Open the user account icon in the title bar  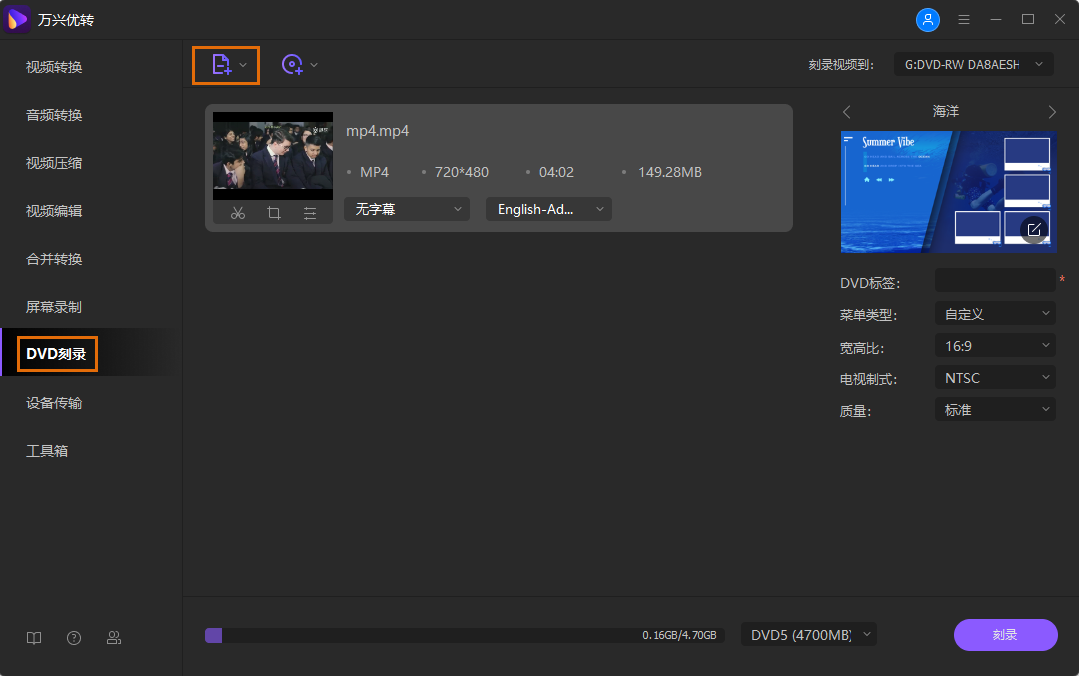pos(928,19)
